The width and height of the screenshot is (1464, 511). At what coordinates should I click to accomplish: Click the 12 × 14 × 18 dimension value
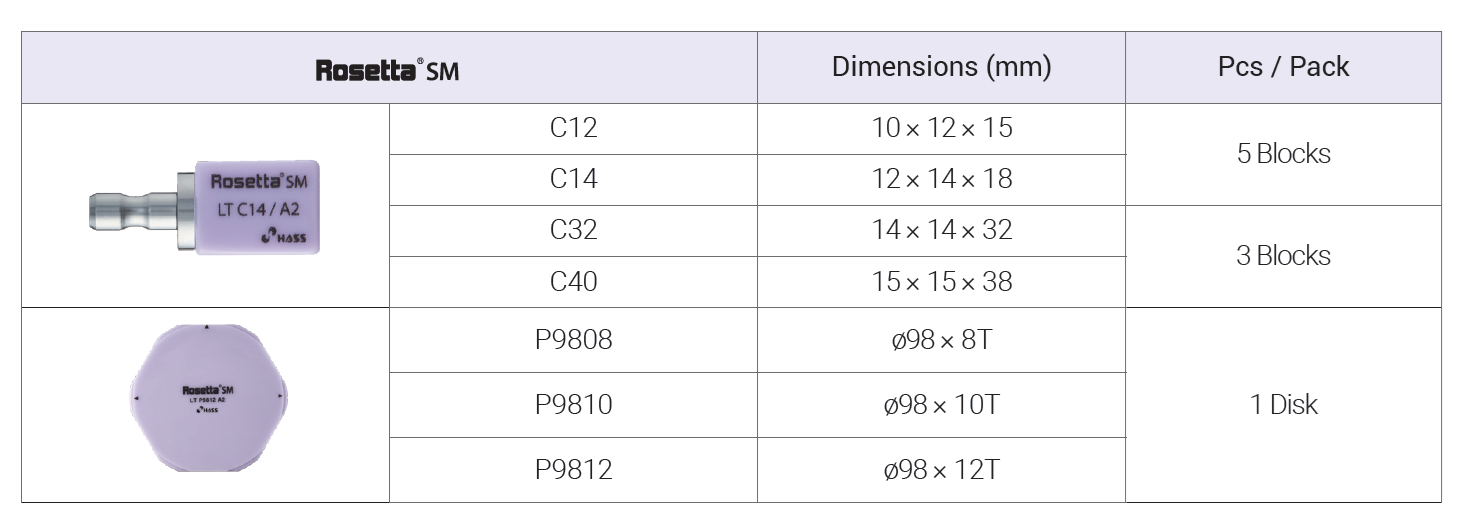[x=941, y=180]
